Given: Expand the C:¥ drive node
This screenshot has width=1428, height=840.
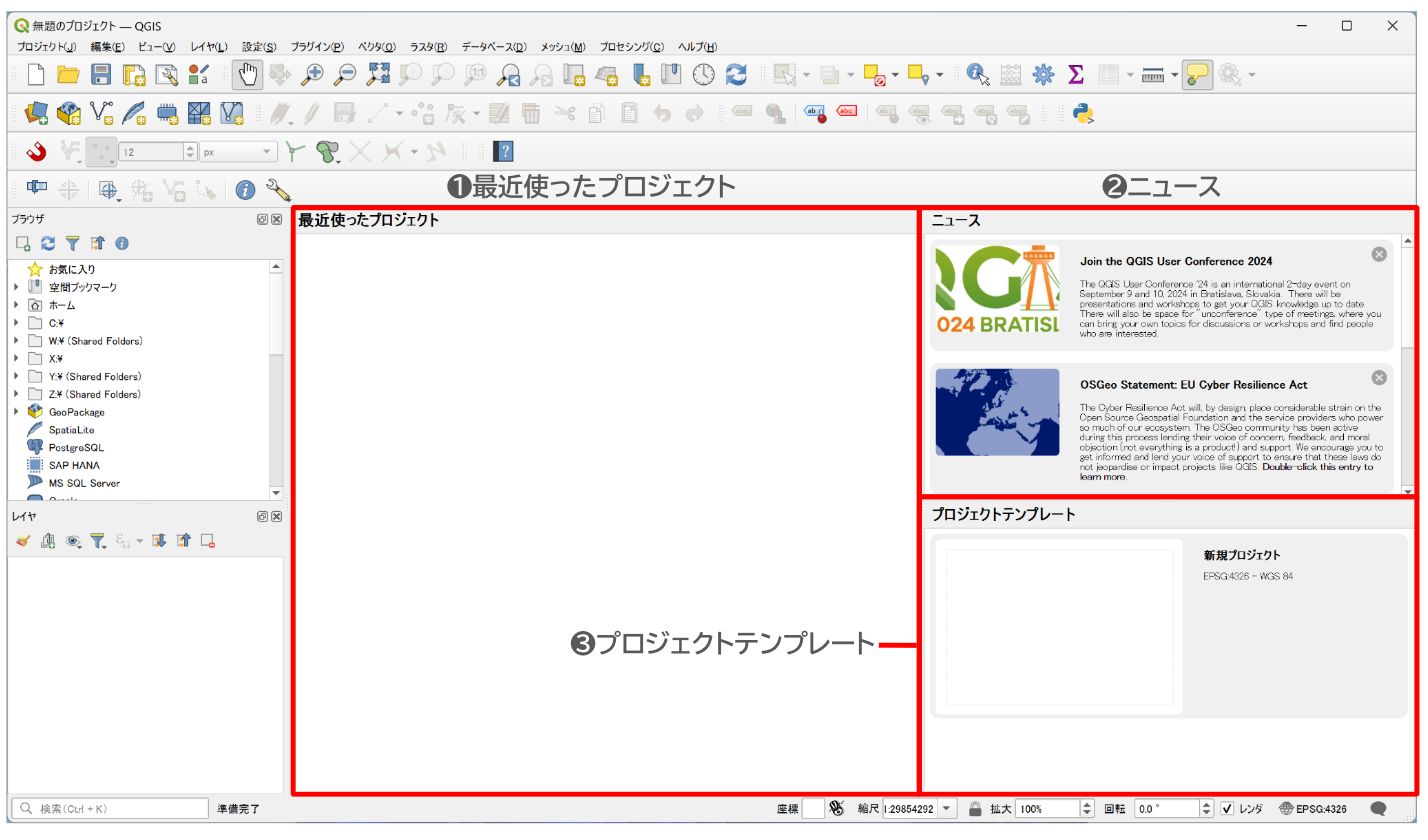Looking at the screenshot, I should pyautogui.click(x=16, y=323).
